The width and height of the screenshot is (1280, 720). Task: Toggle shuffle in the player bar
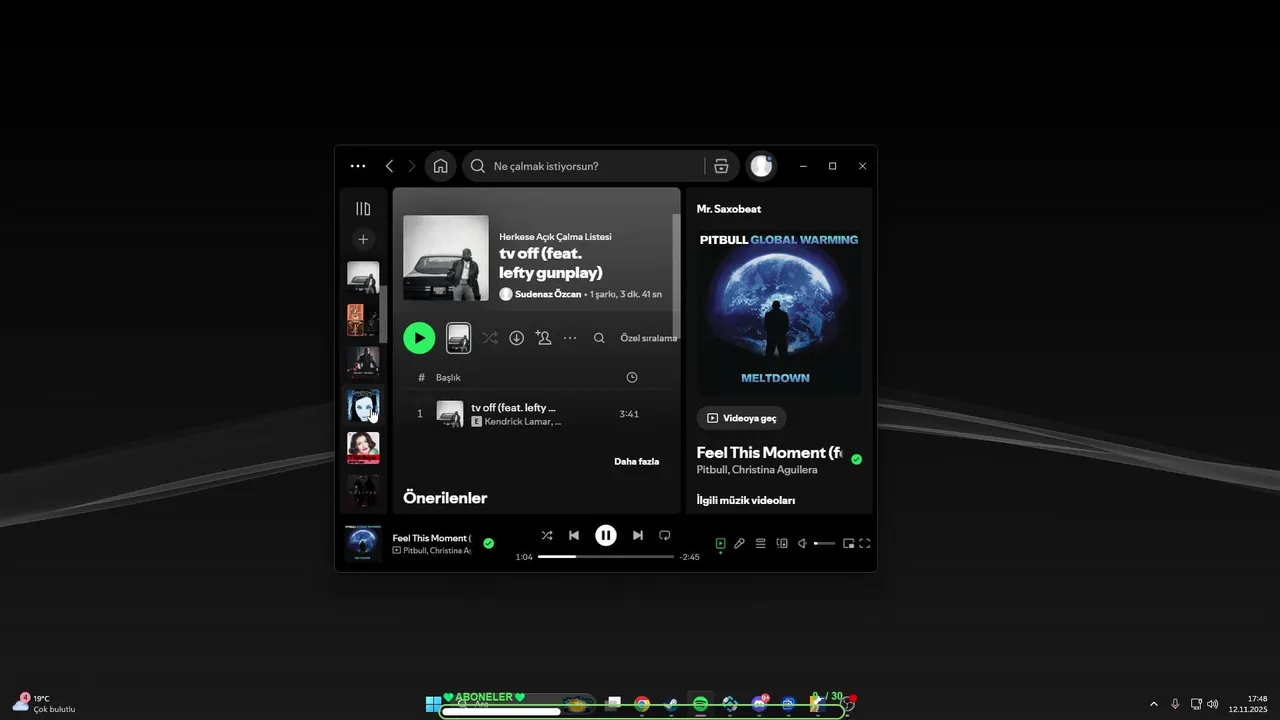coord(546,535)
